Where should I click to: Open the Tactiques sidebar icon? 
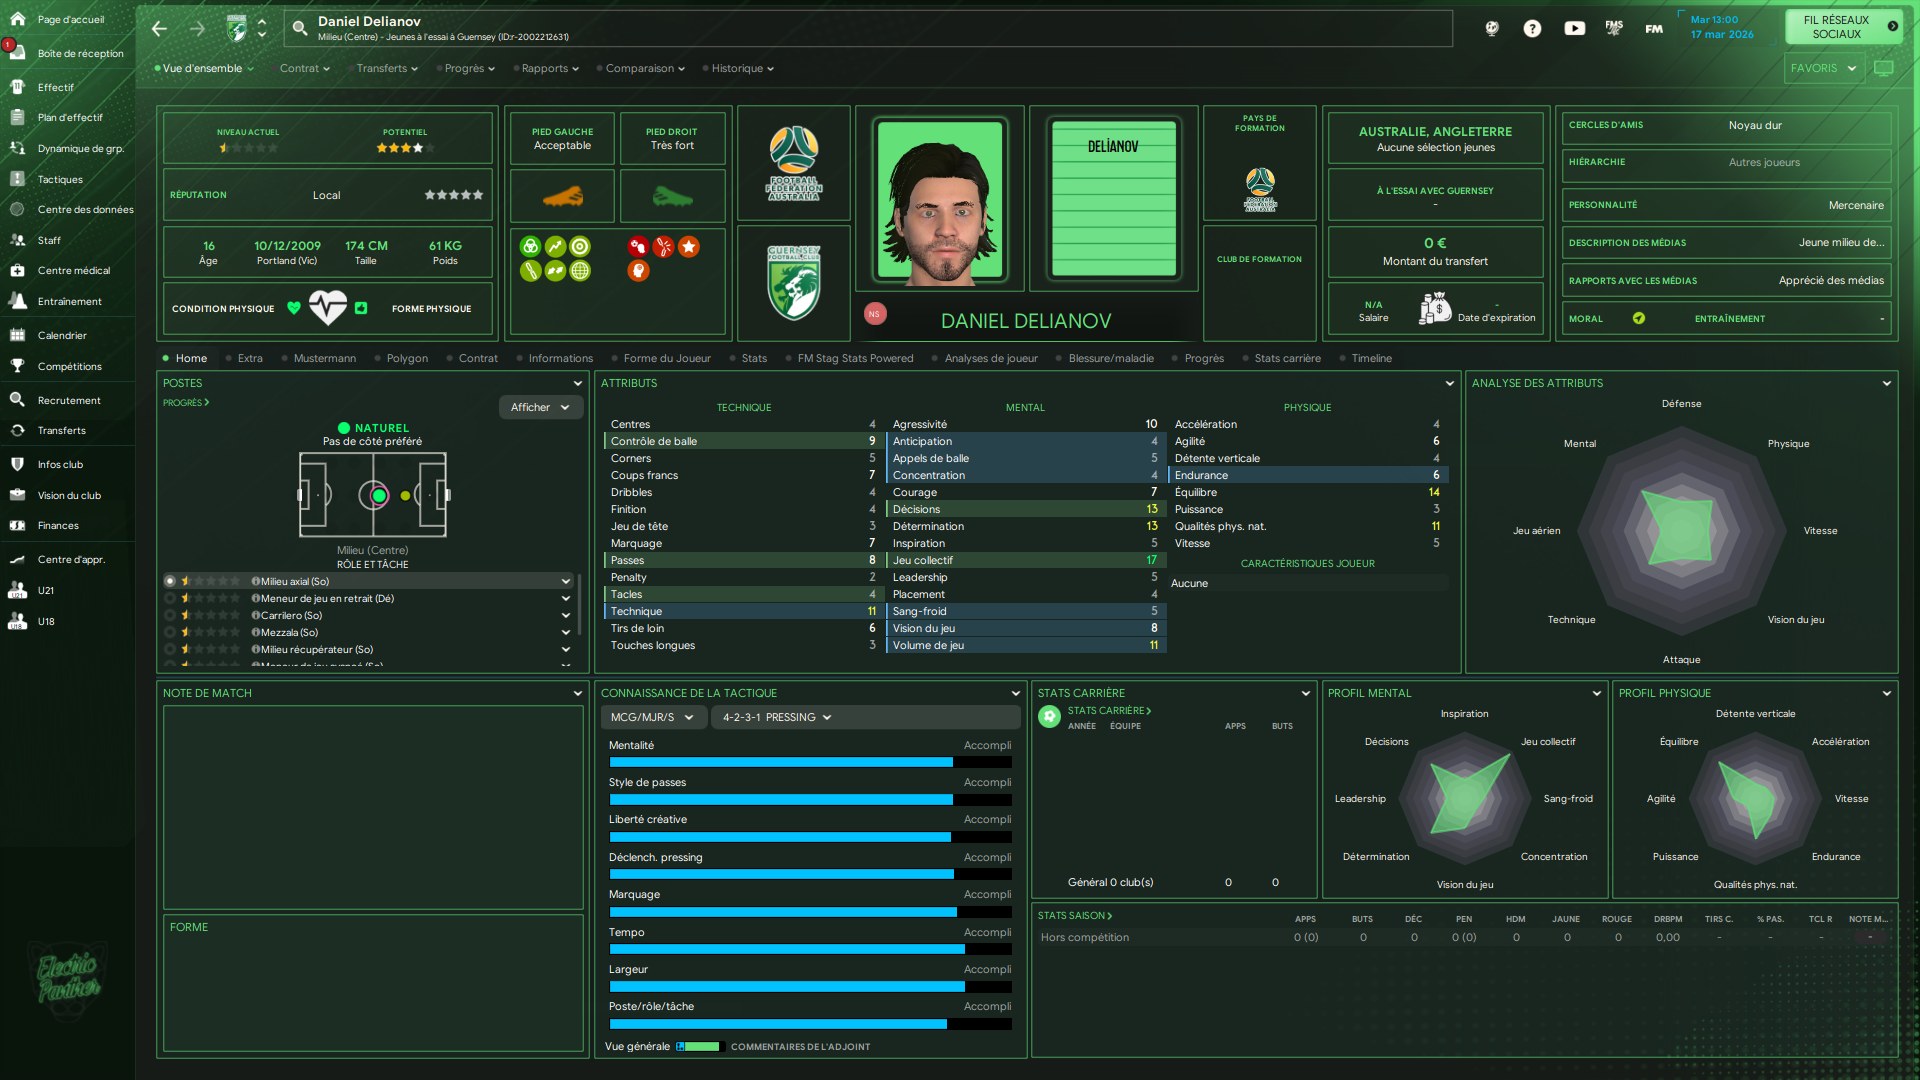click(17, 179)
